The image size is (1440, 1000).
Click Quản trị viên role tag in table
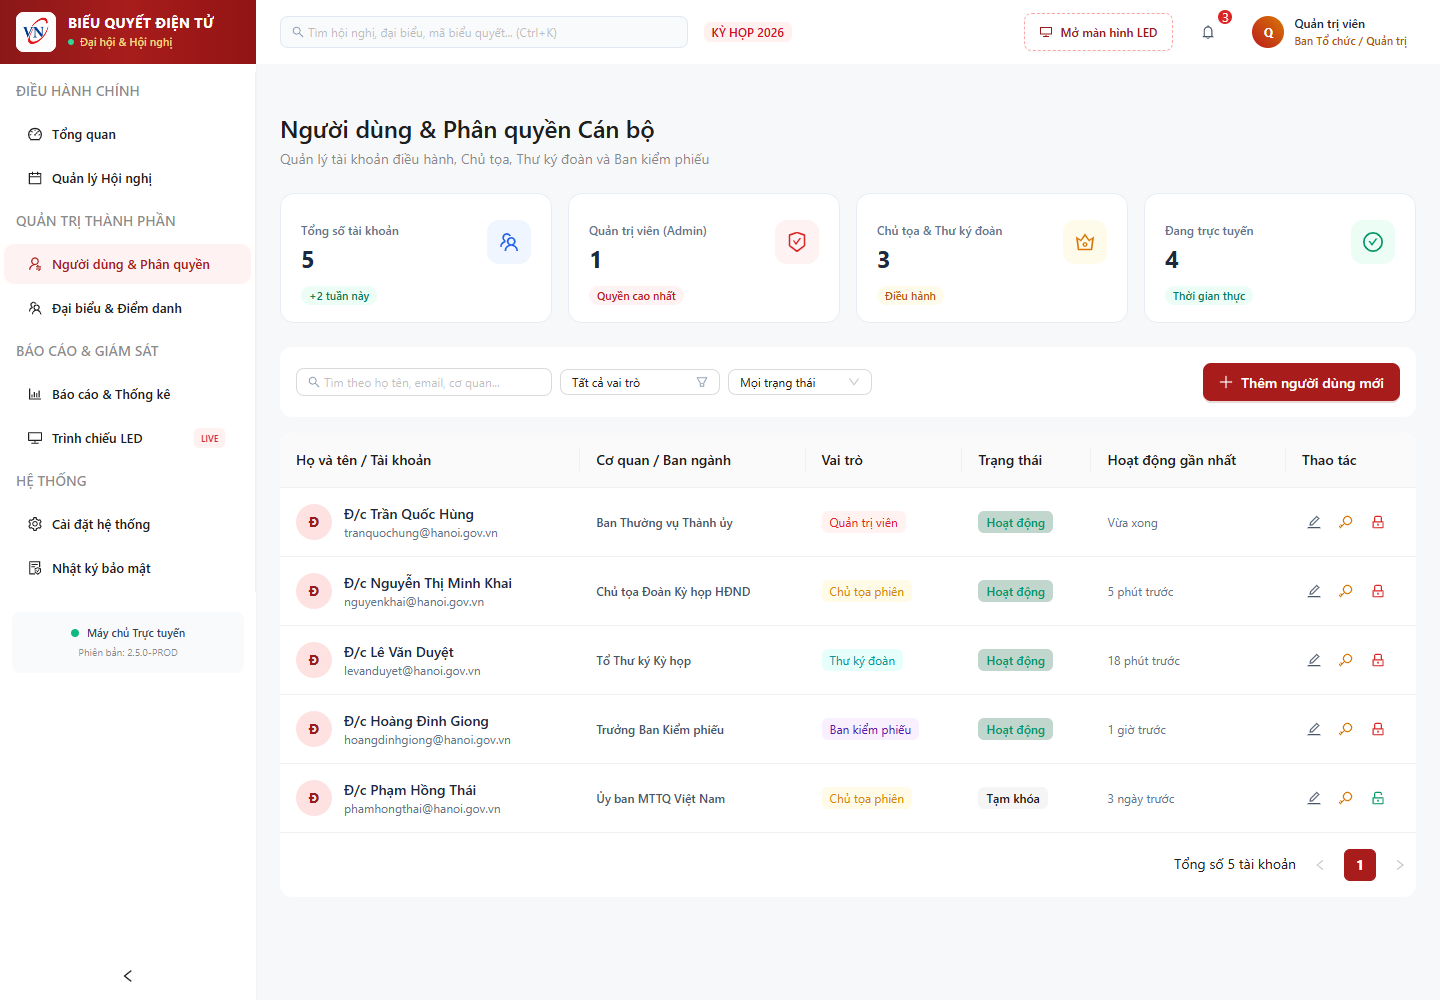(864, 522)
